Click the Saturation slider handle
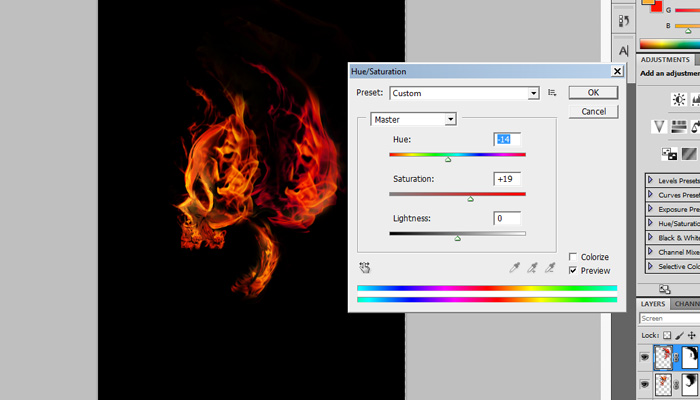Screen dimensions: 700x400 click(x=470, y=199)
